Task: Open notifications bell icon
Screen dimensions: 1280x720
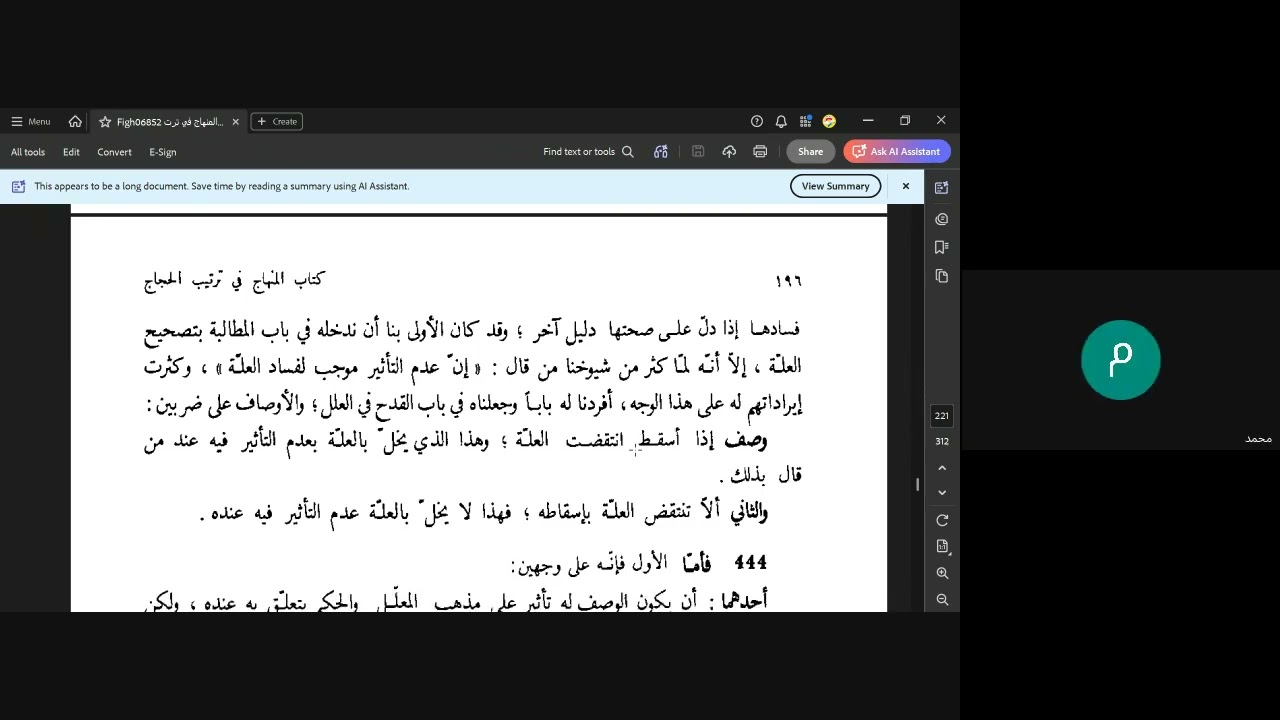Action: (781, 121)
